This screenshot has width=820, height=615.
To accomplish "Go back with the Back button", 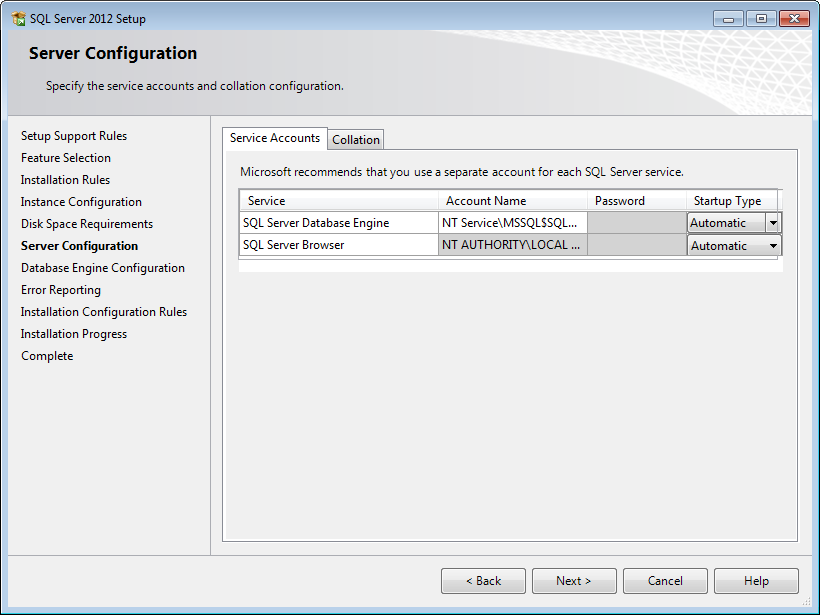I will coord(483,581).
